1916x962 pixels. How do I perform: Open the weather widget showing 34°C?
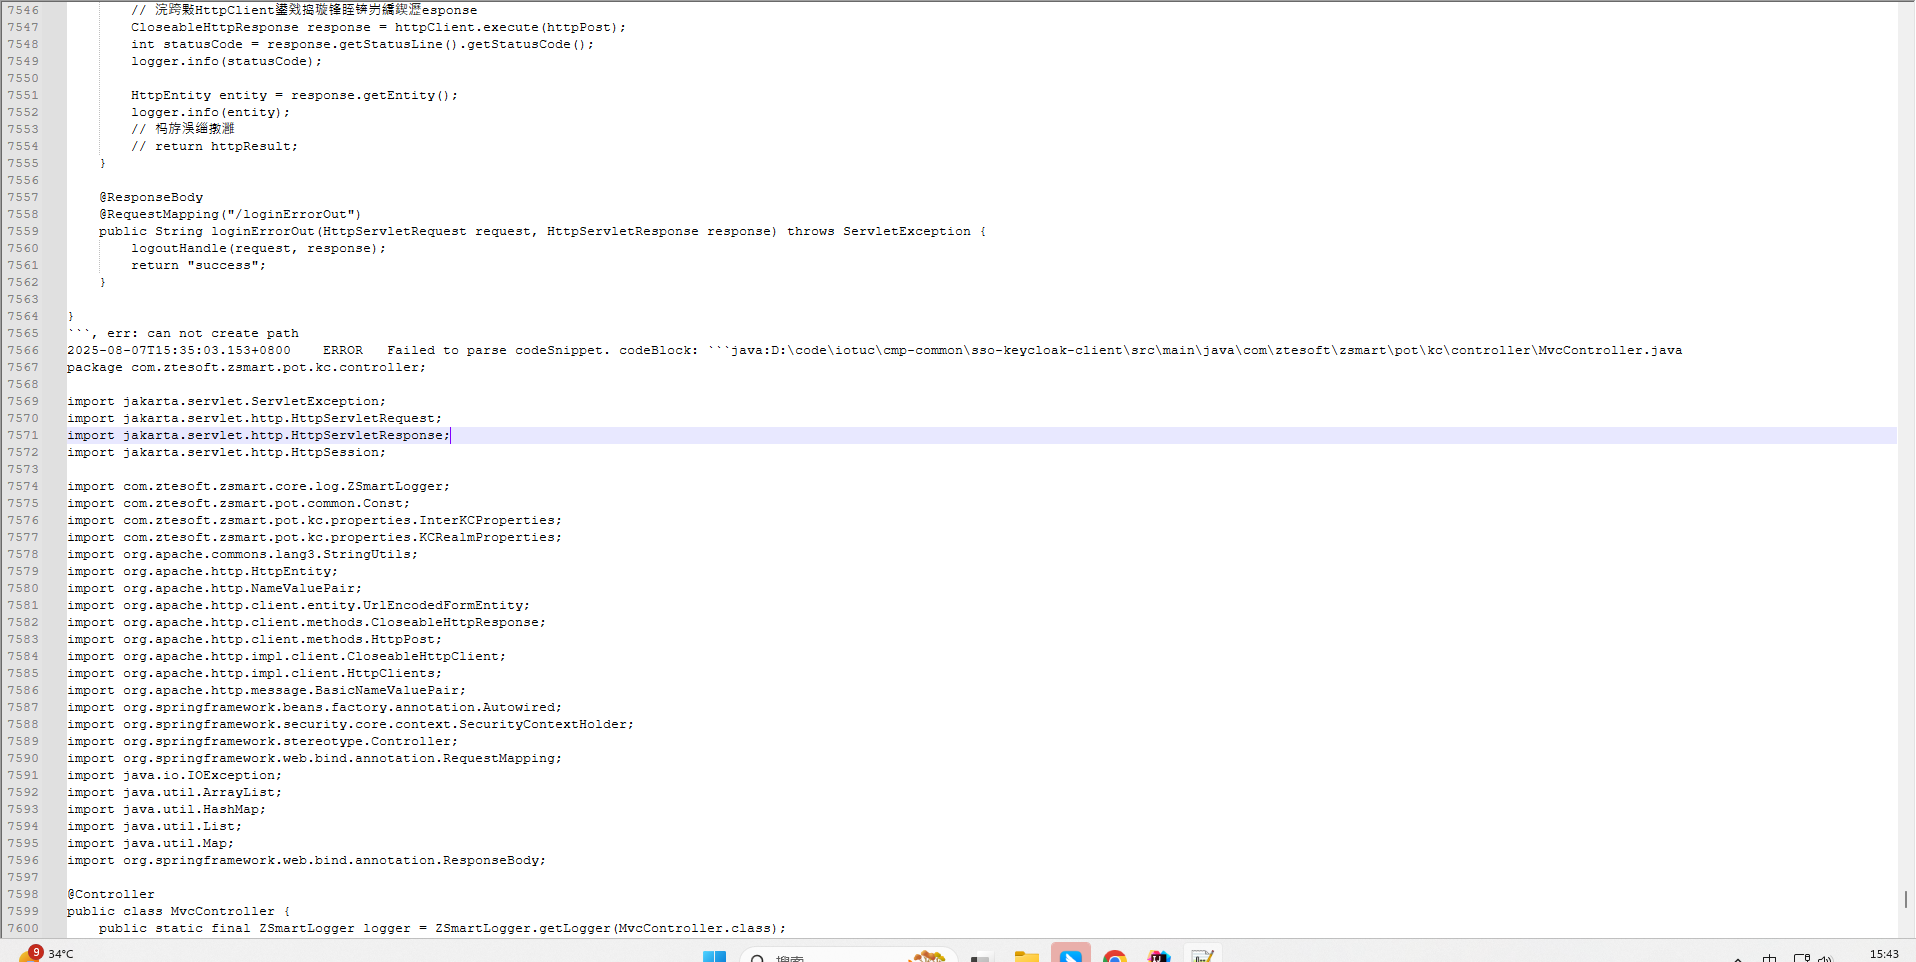(x=46, y=953)
